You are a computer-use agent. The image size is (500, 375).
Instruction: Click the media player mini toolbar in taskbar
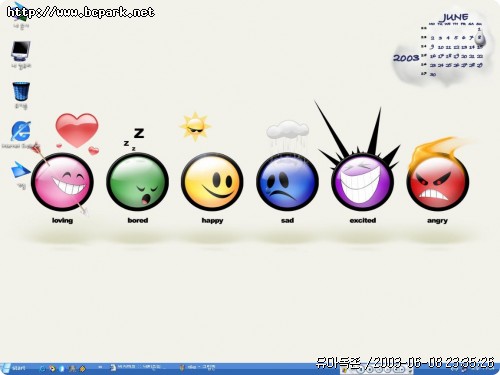(x=377, y=370)
